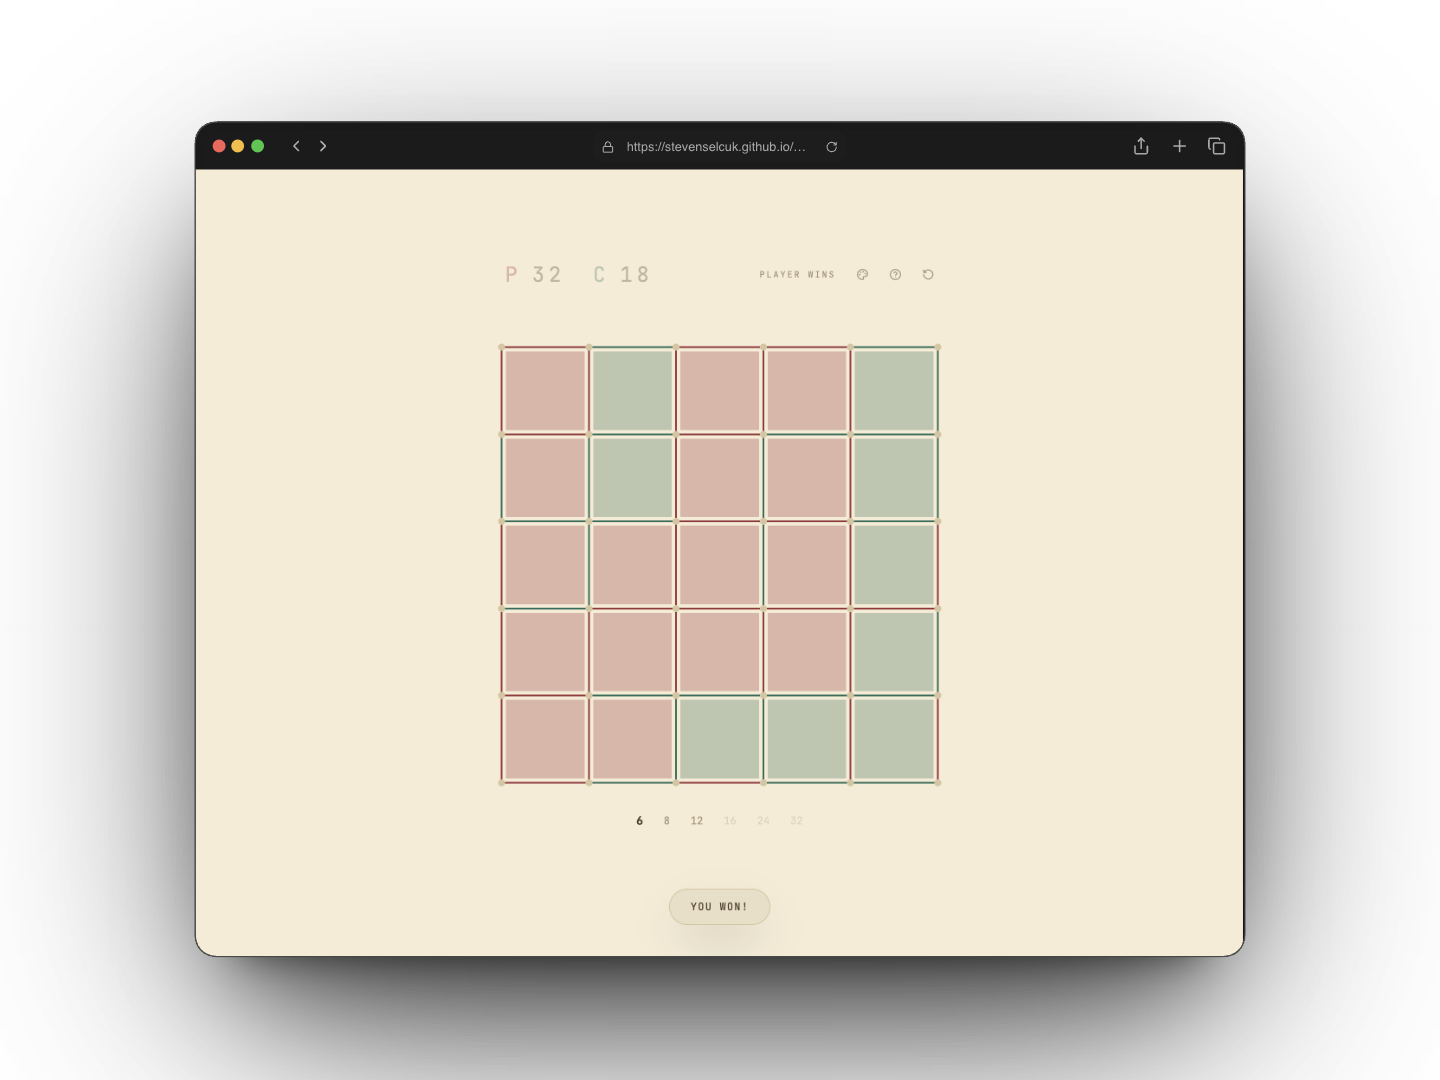Select grid size 6
1440x1080 pixels.
tap(640, 821)
